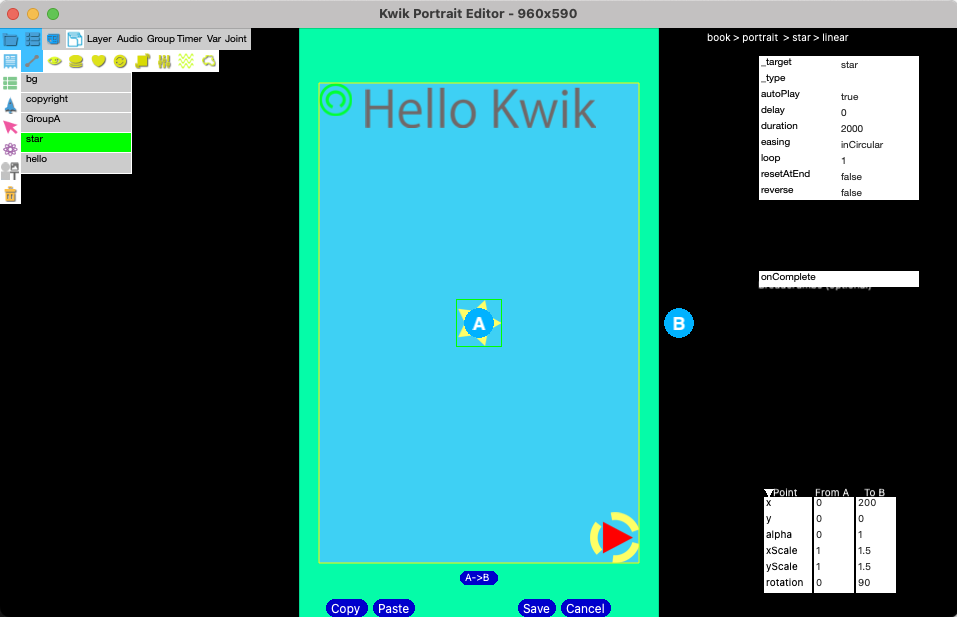Select the point A marker on star
The image size is (957, 617).
(478, 323)
